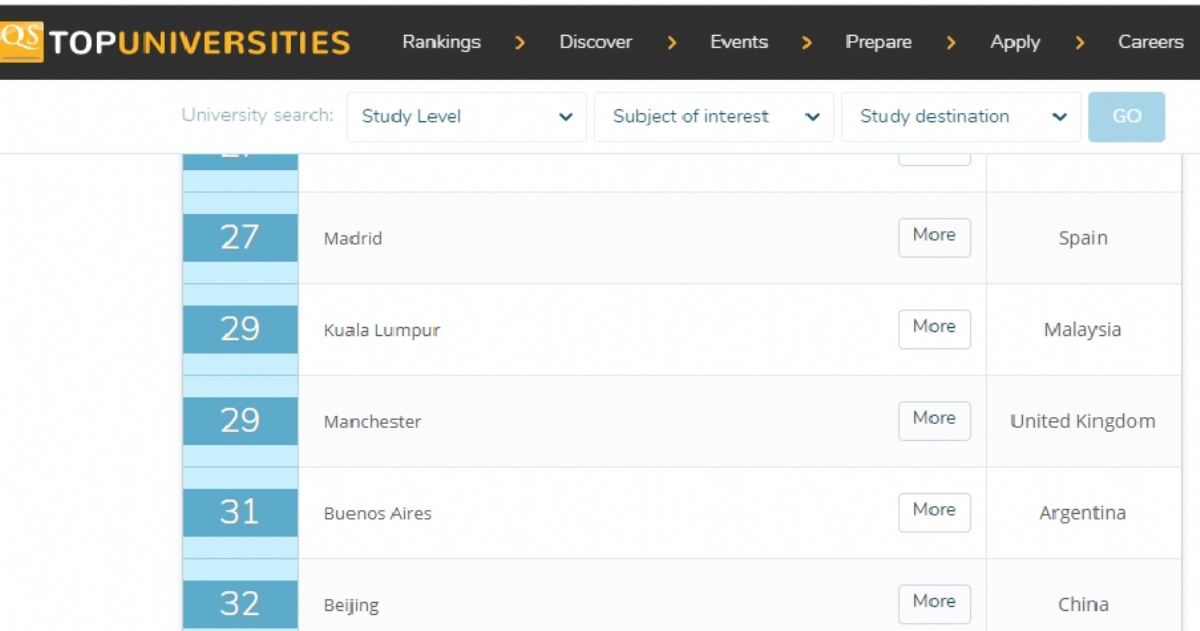The height and width of the screenshot is (631, 1200).
Task: Click the QS Top Universities logo
Action: pyautogui.click(x=175, y=42)
